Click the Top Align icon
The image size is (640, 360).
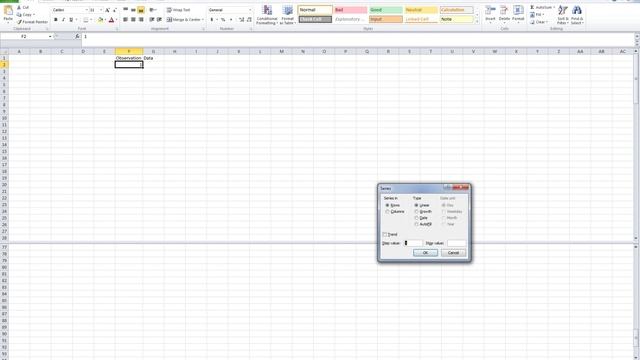coord(126,10)
